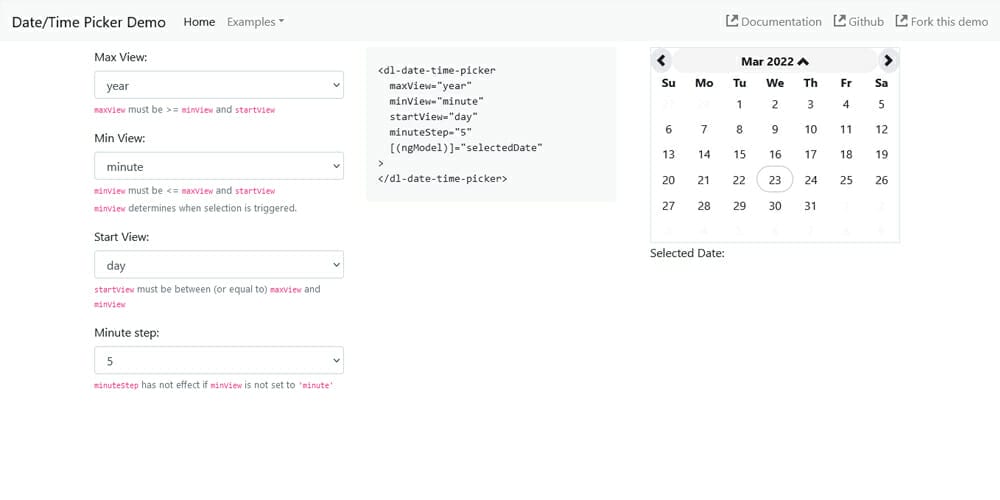Select March 8 in the calendar

tap(739, 129)
